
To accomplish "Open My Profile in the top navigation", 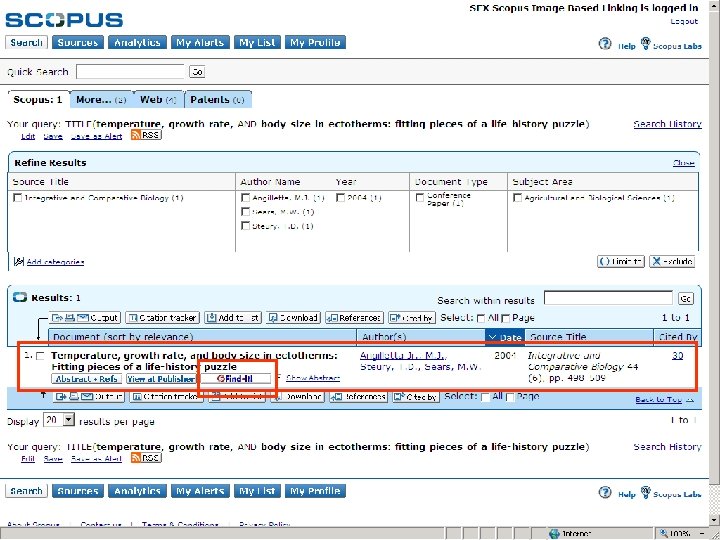I will tap(315, 42).
